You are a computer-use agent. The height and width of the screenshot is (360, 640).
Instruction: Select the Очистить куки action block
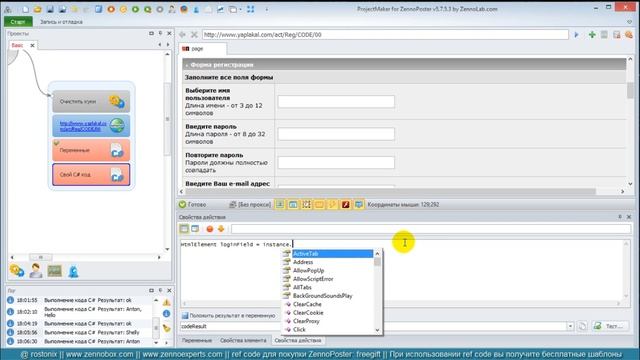(91, 101)
